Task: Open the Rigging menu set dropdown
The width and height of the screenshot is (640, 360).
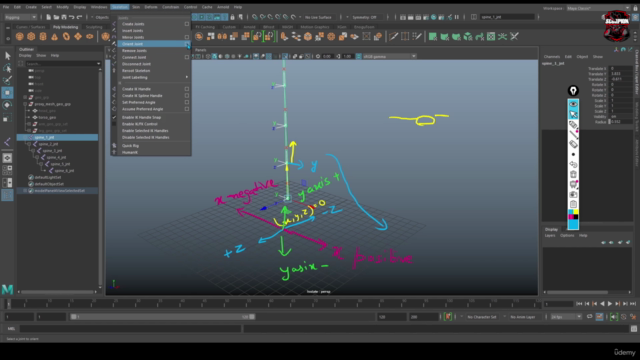Action: coord(20,17)
